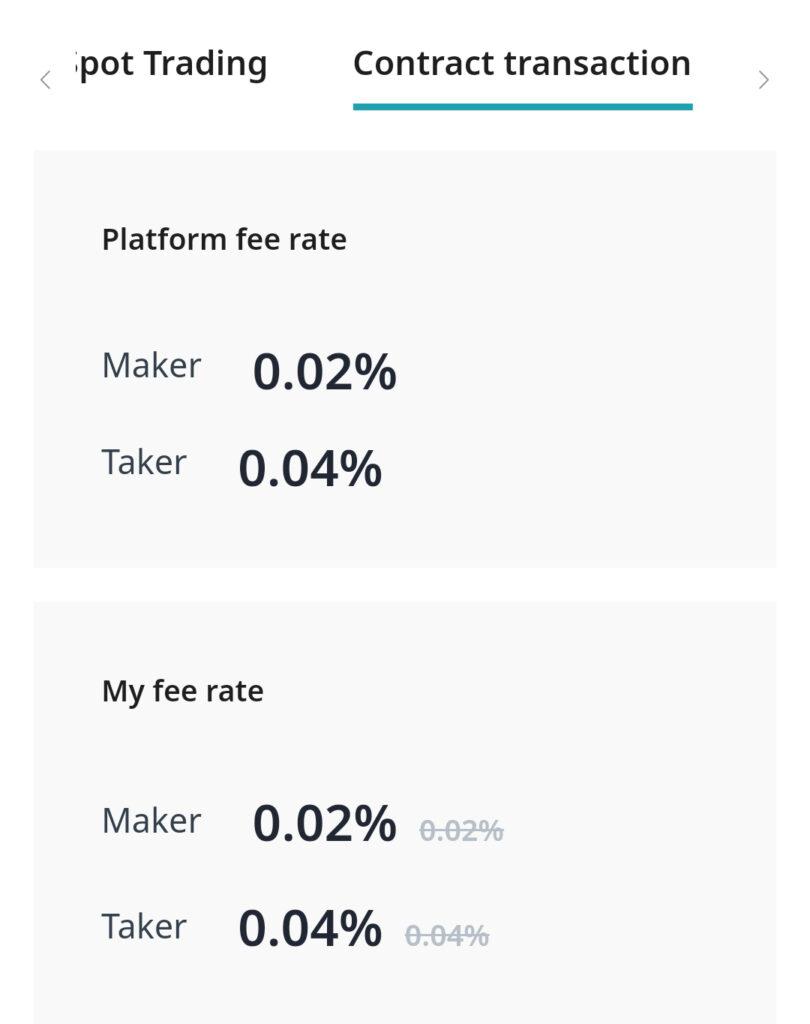The width and height of the screenshot is (810, 1024).
Task: Click platform Taker 0.04% value
Action: pos(310,469)
